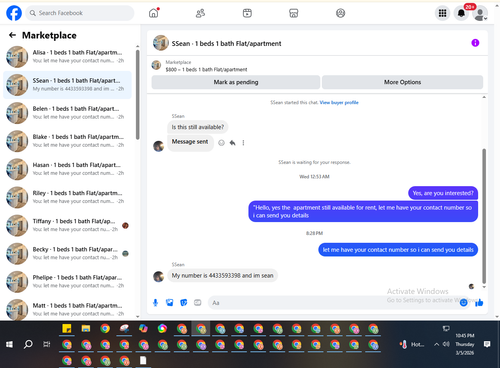This screenshot has height=368, width=500.
Task: Click the message with SSean's phone number
Action: pyautogui.click(x=222, y=276)
